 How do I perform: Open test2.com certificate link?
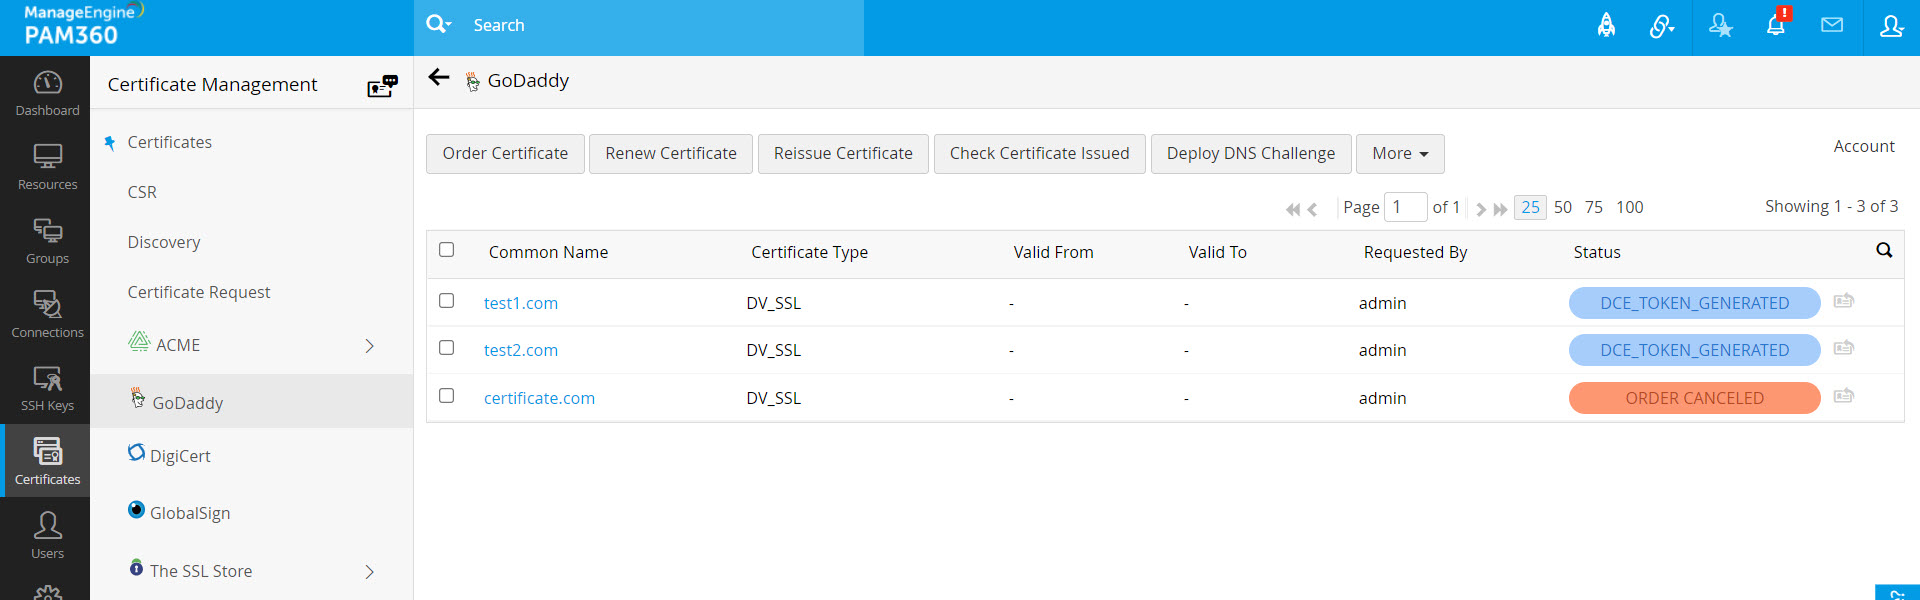tap(521, 350)
